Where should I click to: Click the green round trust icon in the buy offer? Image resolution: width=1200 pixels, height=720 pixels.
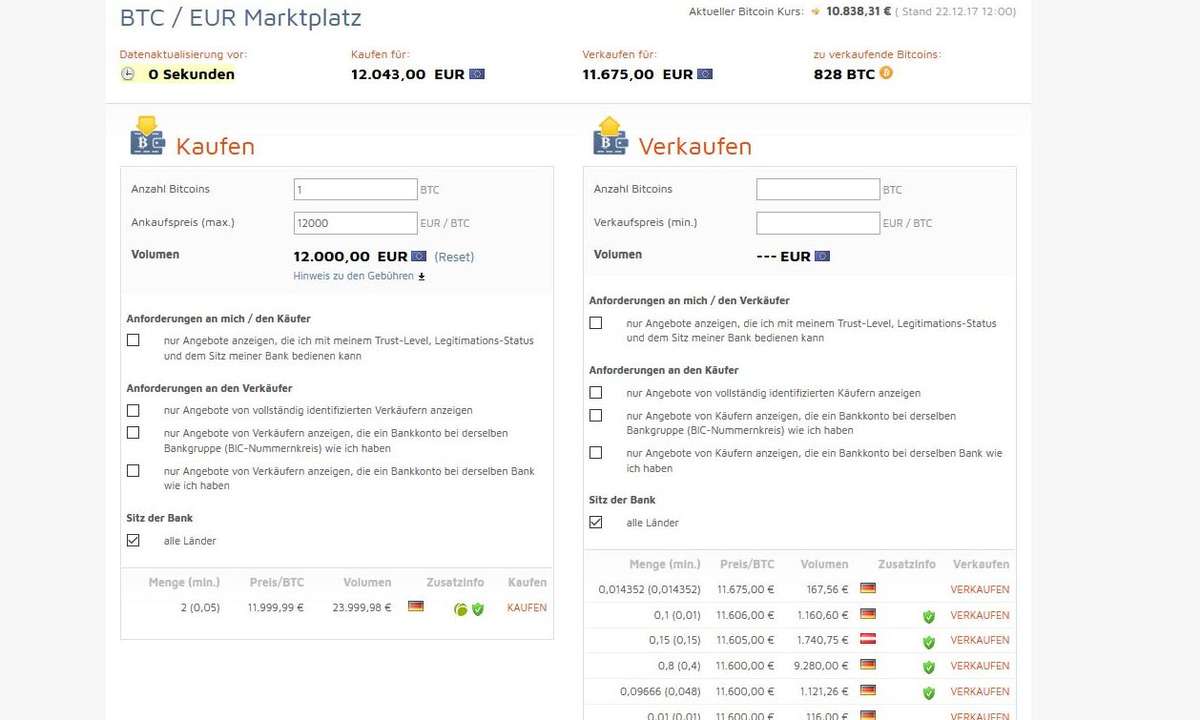(x=461, y=609)
